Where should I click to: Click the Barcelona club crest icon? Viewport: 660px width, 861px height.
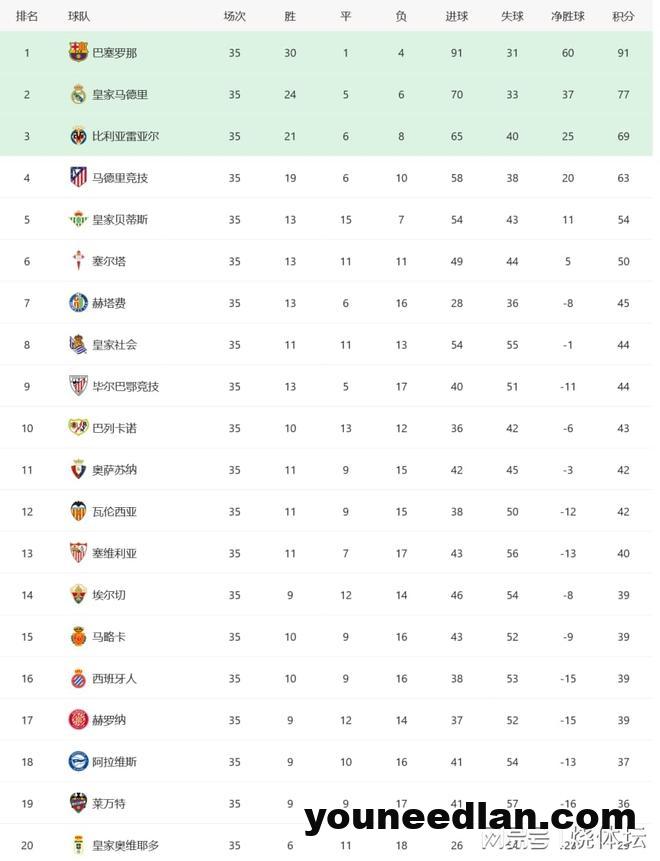point(78,52)
